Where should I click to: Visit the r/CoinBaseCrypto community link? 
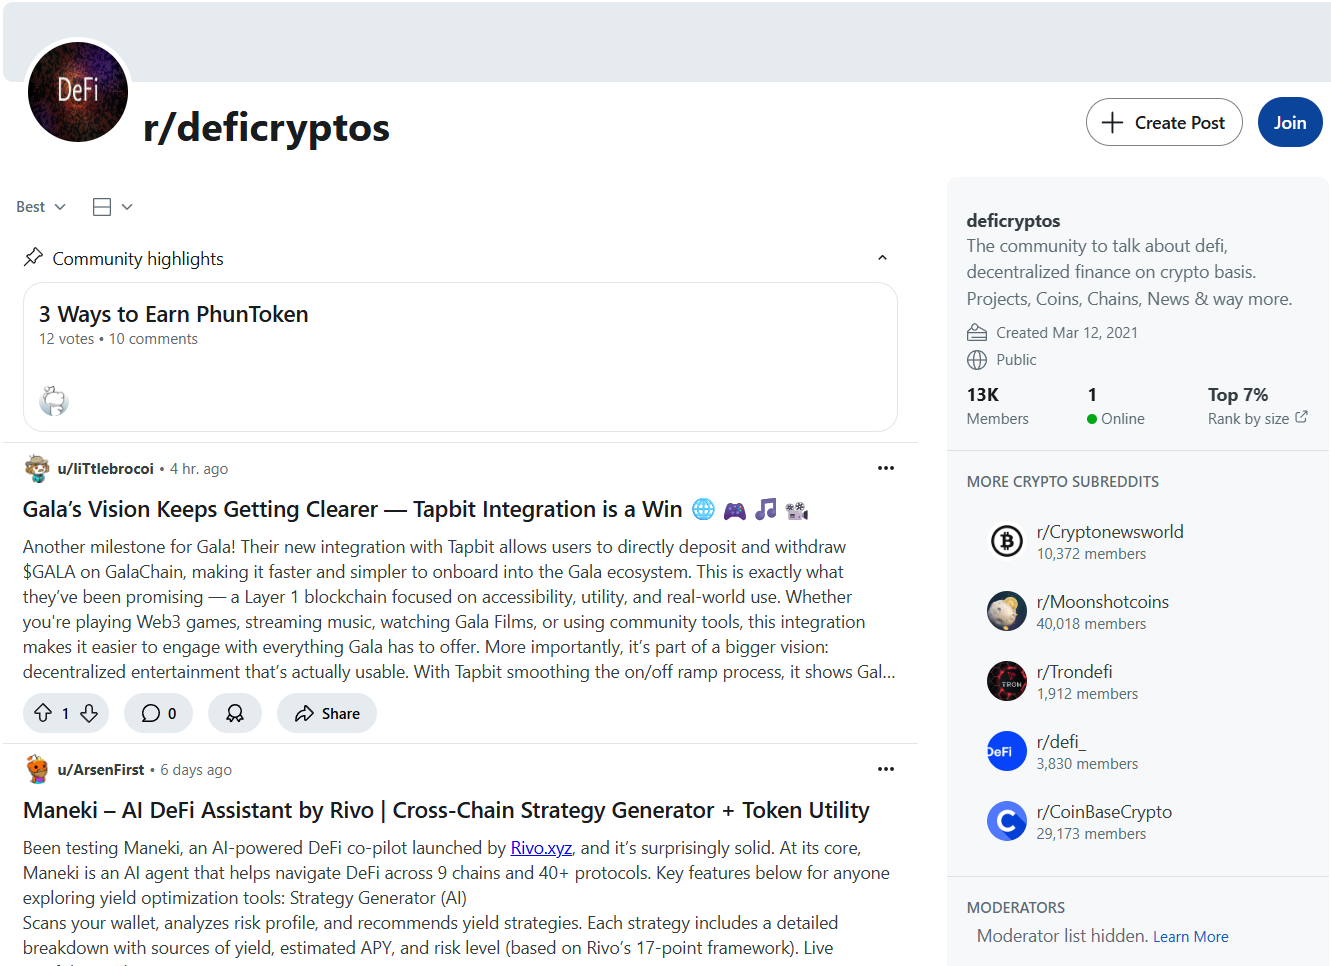pyautogui.click(x=1105, y=812)
